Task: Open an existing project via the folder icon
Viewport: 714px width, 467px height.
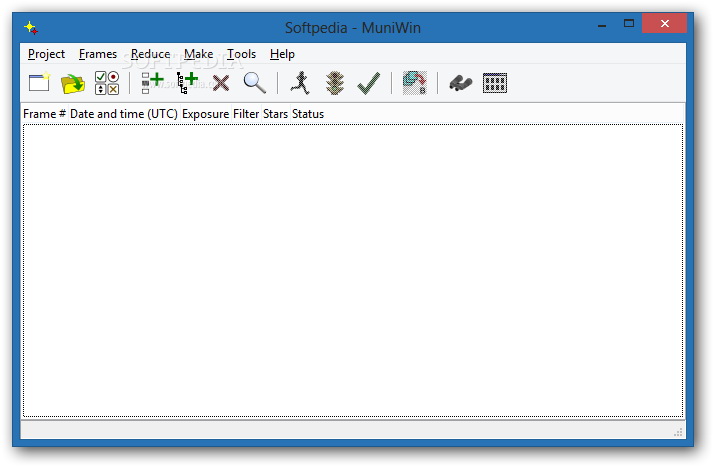Action: point(73,83)
